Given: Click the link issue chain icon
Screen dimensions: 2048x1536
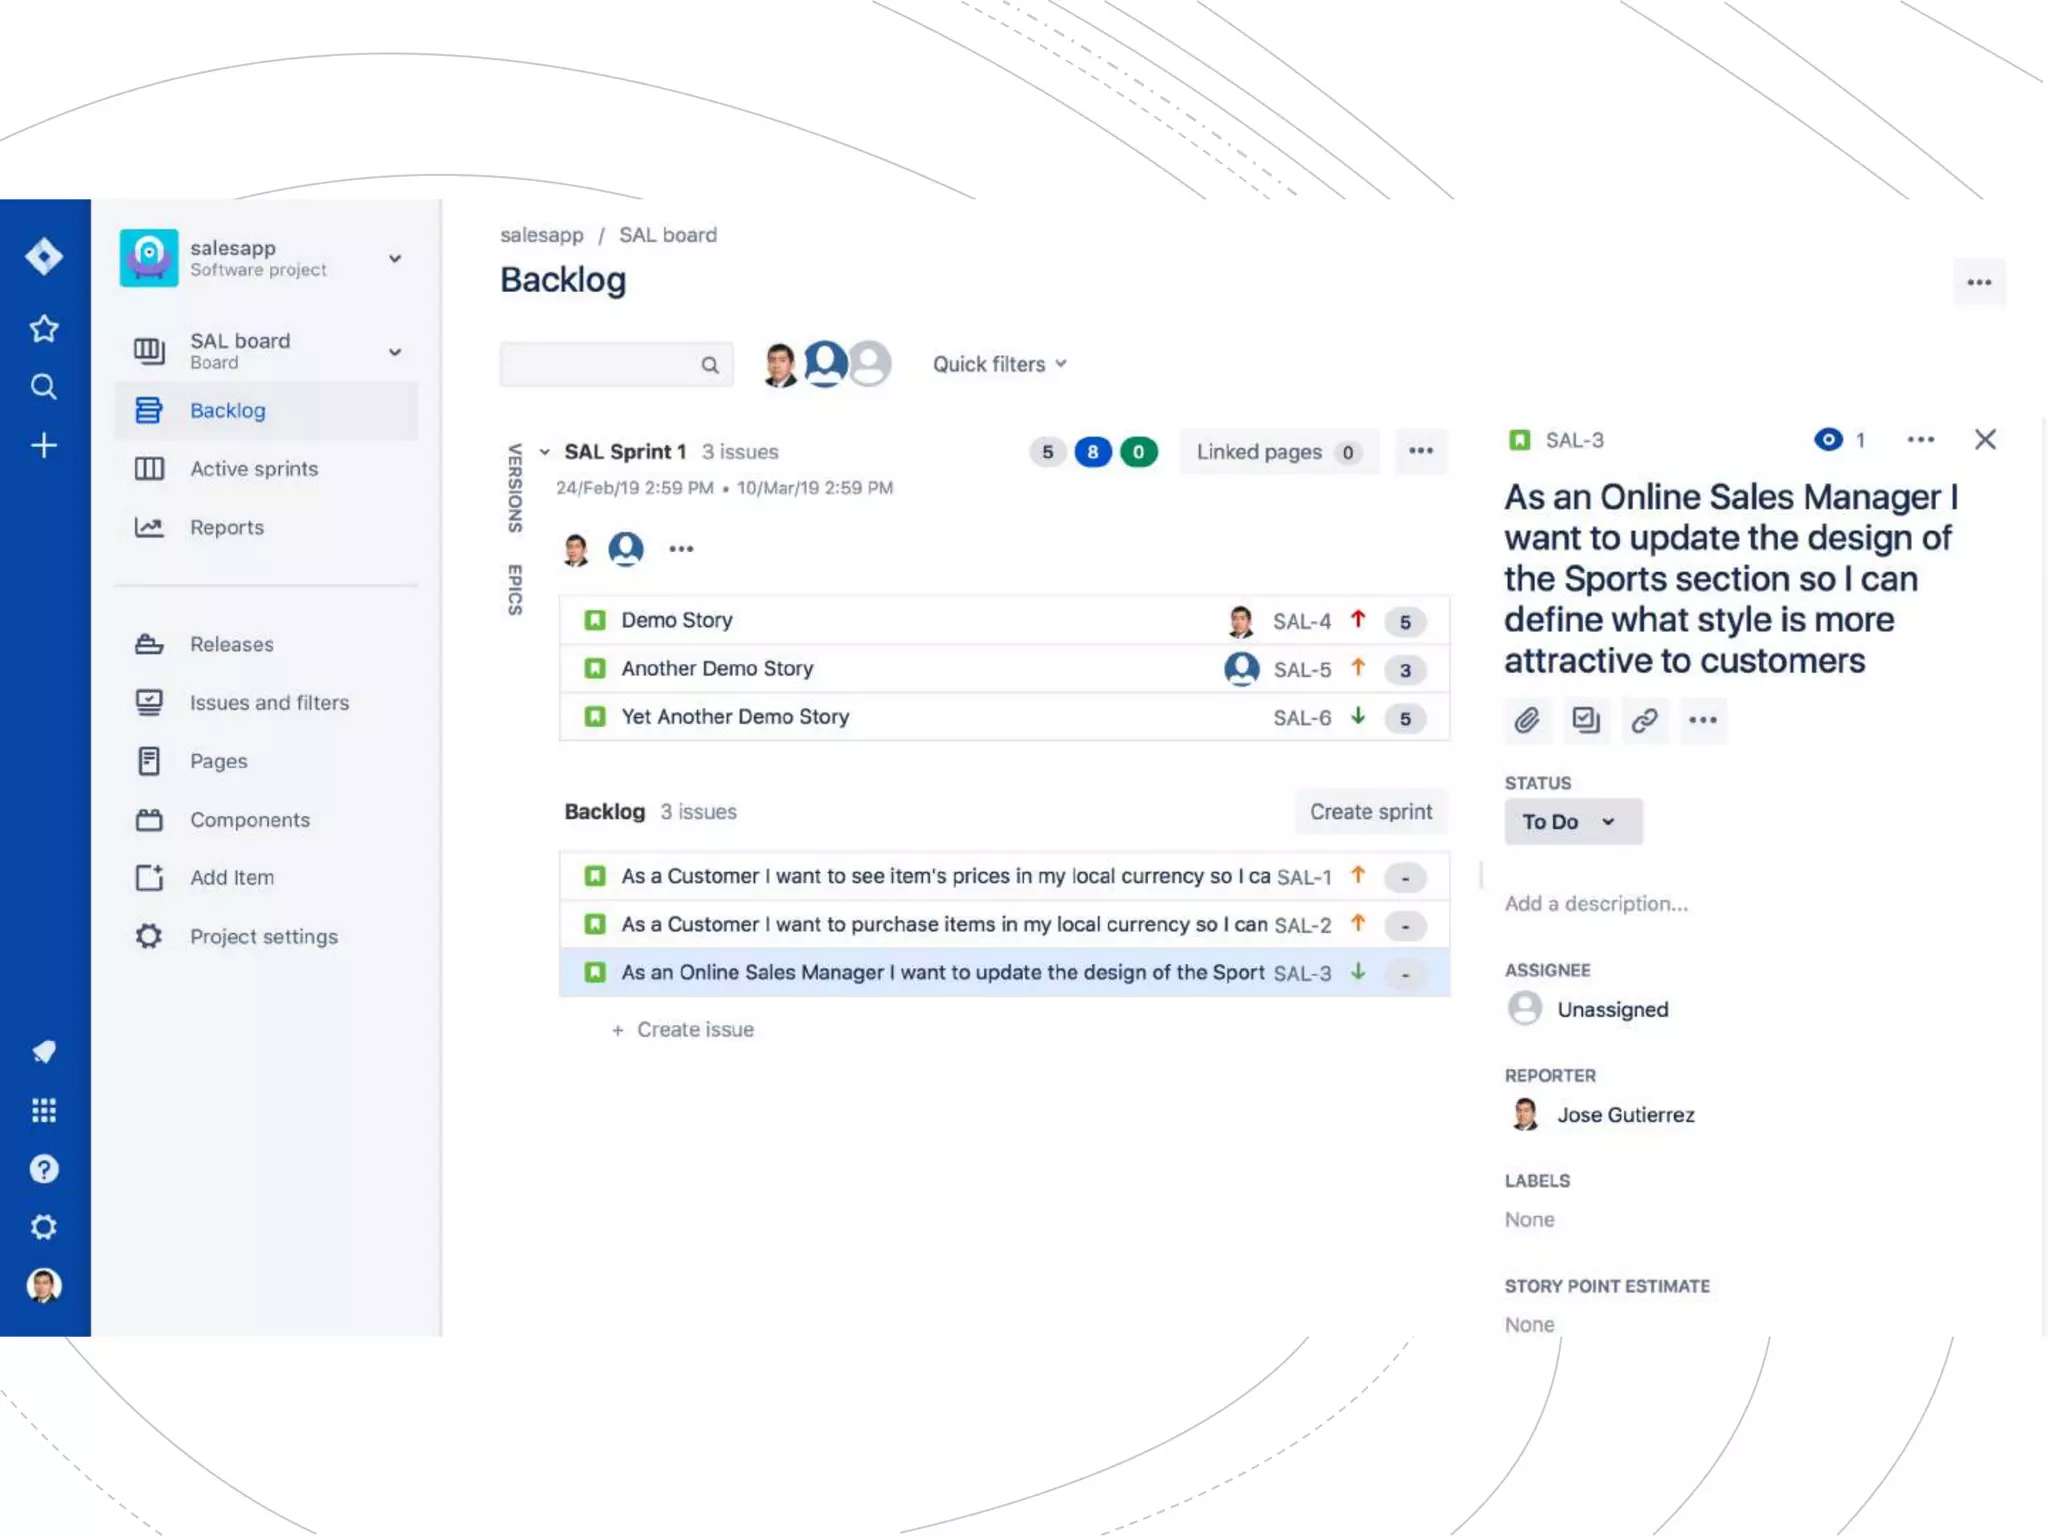Looking at the screenshot, I should 1644,720.
